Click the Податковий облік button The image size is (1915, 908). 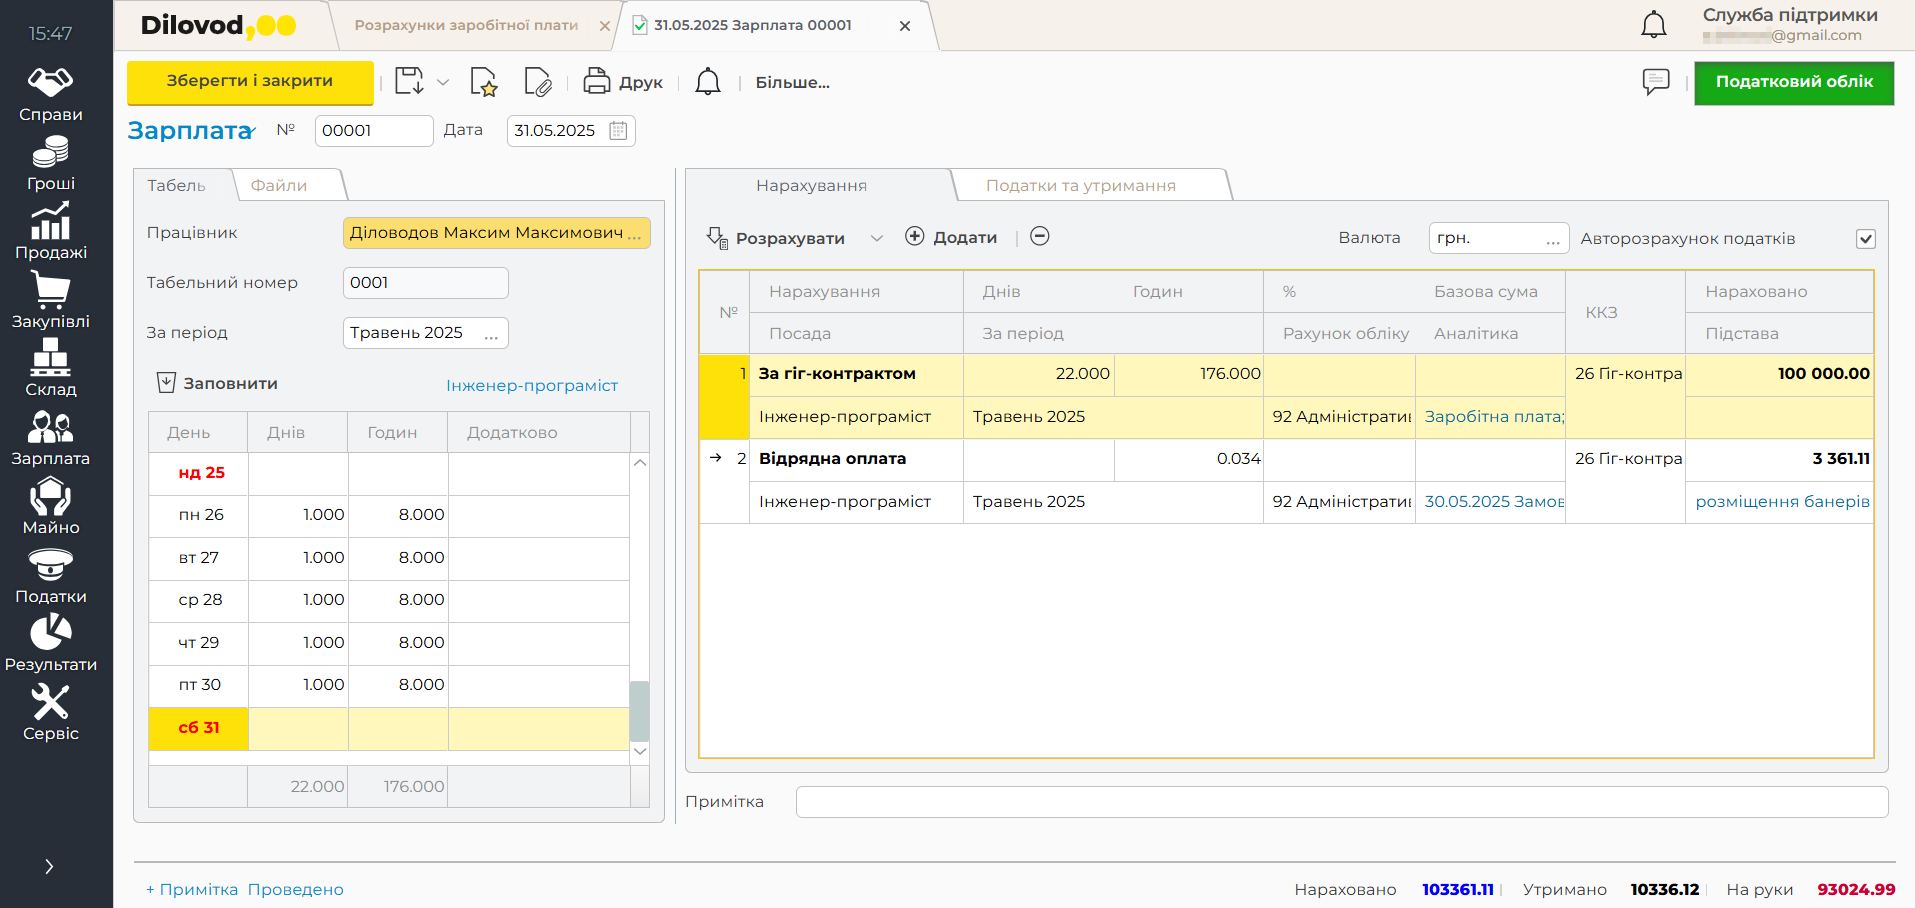click(1794, 82)
